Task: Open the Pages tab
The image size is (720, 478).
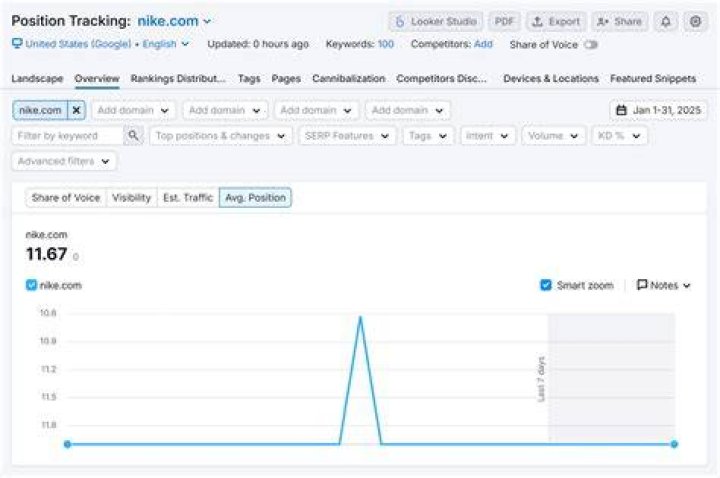Action: tap(286, 79)
